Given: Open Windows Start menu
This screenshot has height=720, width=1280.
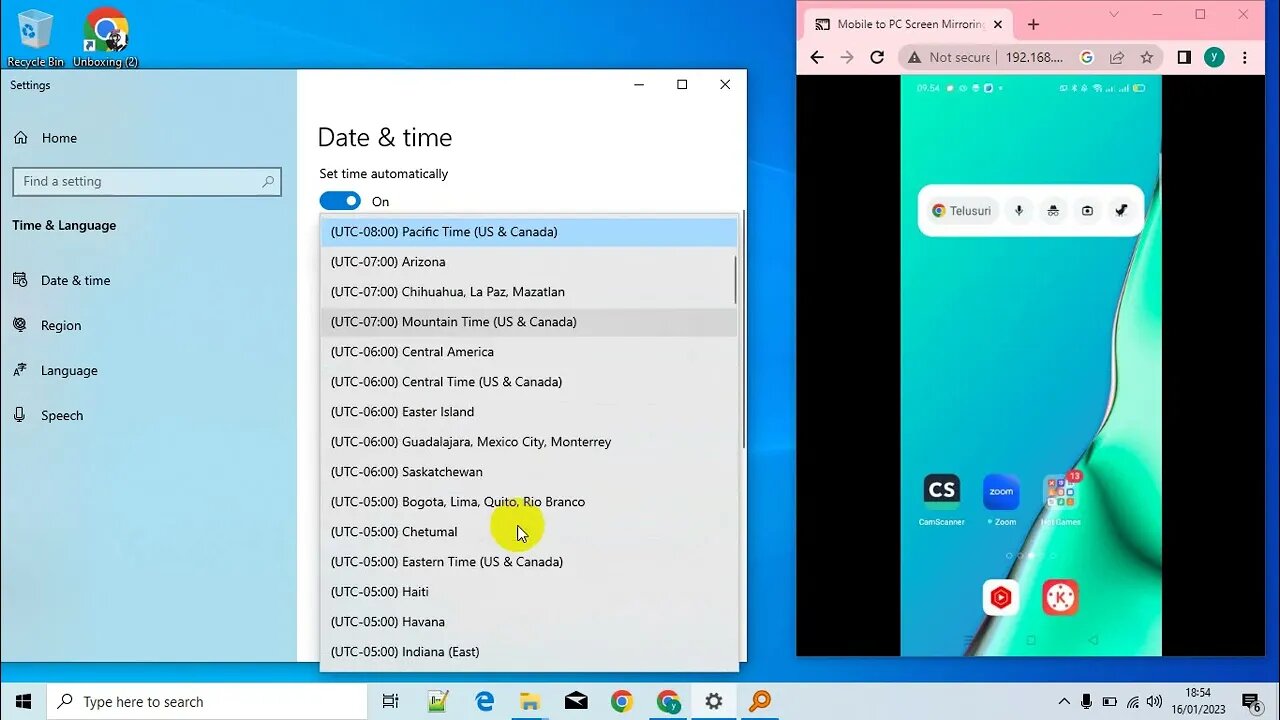Looking at the screenshot, I should click(x=24, y=701).
